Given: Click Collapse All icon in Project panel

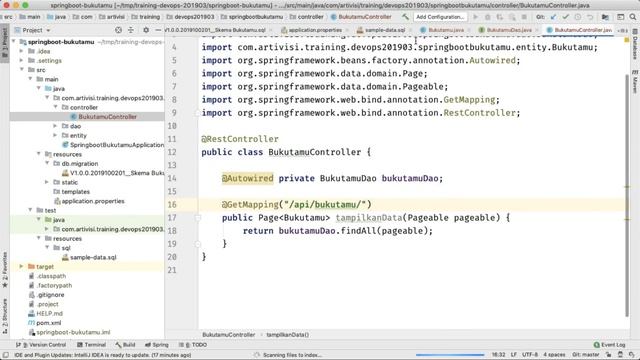Looking at the screenshot, I should (131, 30).
